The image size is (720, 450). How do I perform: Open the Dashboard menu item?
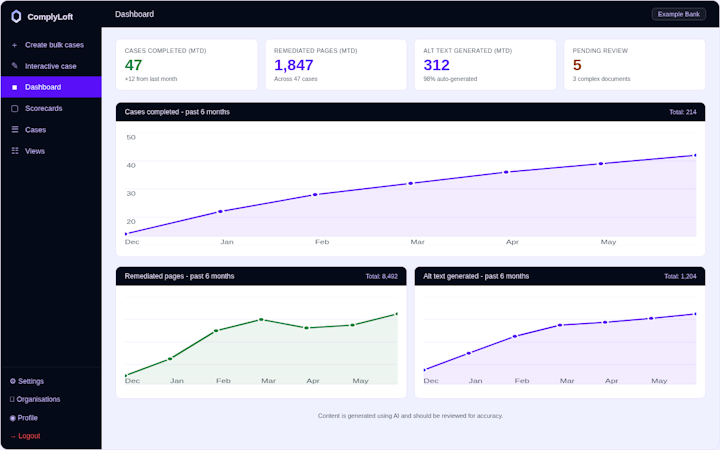click(x=51, y=87)
